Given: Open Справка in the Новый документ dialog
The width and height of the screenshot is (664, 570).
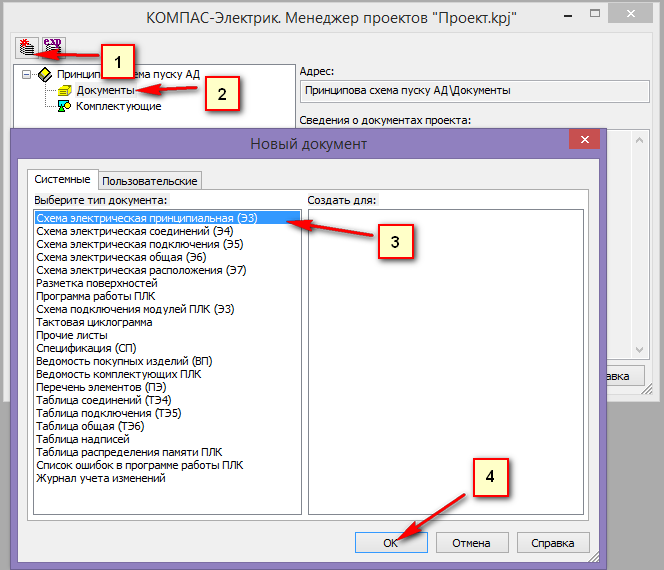Looking at the screenshot, I should pyautogui.click(x=553, y=543).
